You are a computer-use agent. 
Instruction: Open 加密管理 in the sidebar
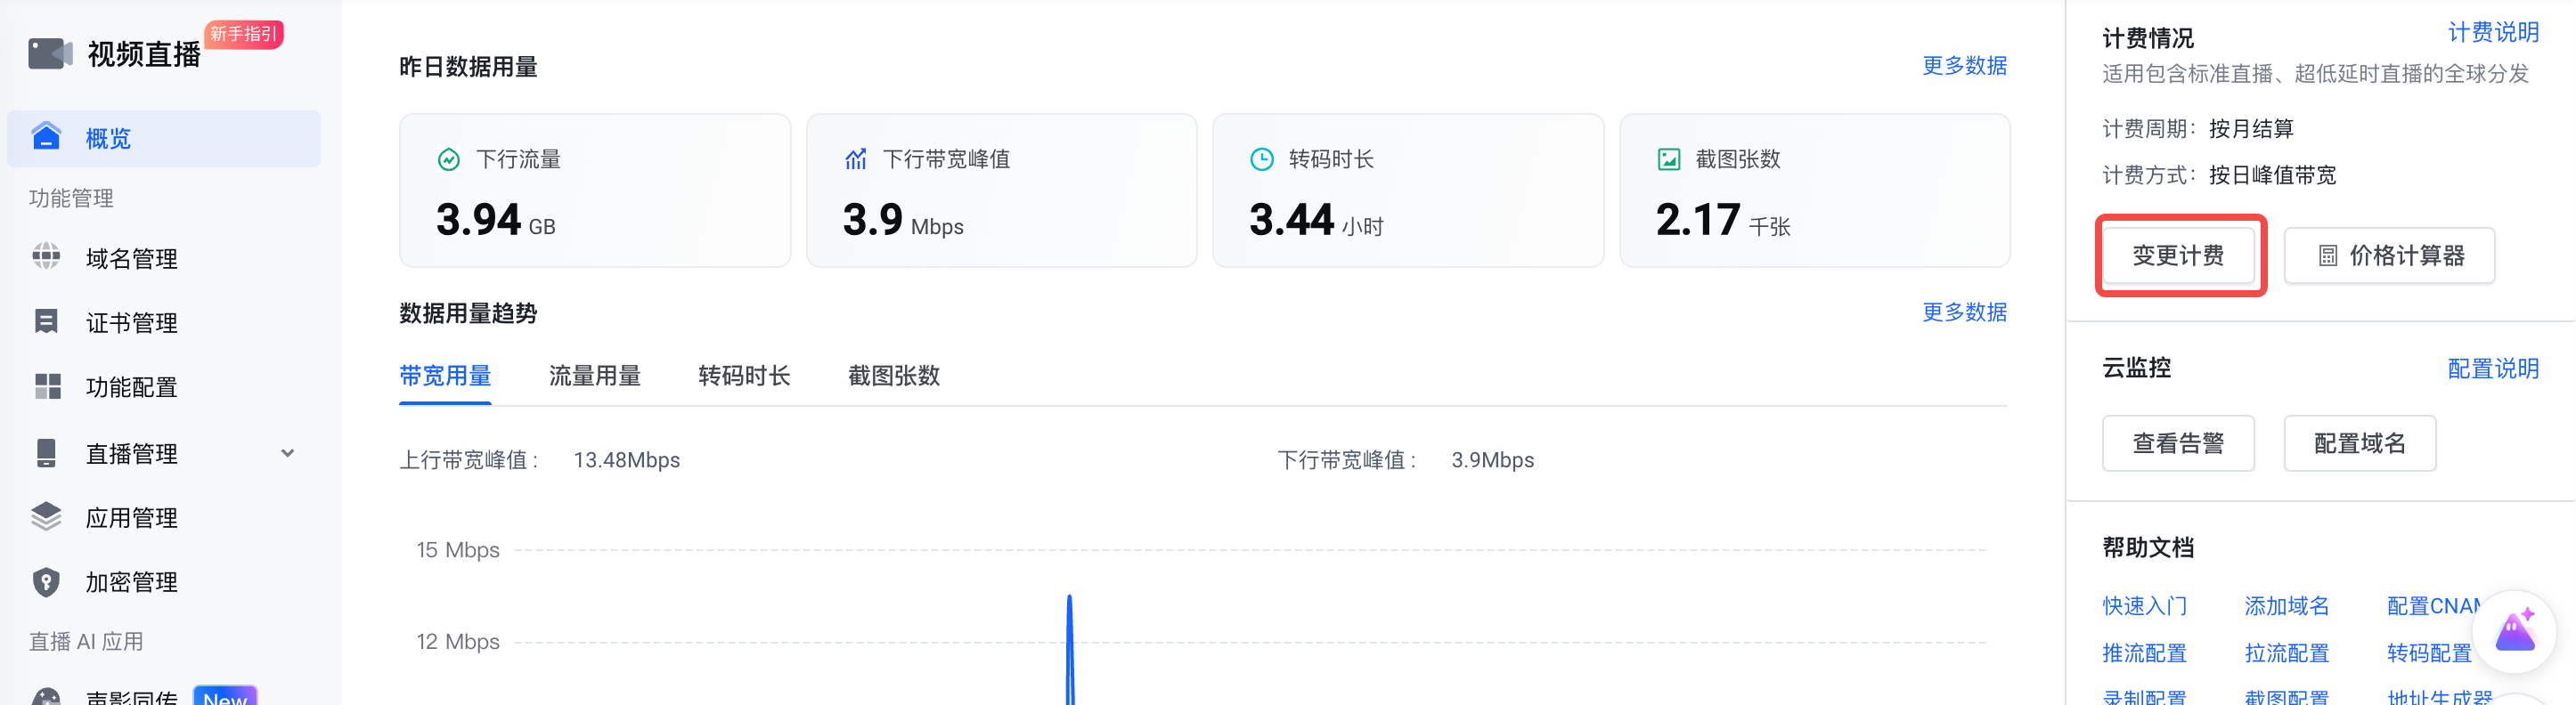(131, 582)
